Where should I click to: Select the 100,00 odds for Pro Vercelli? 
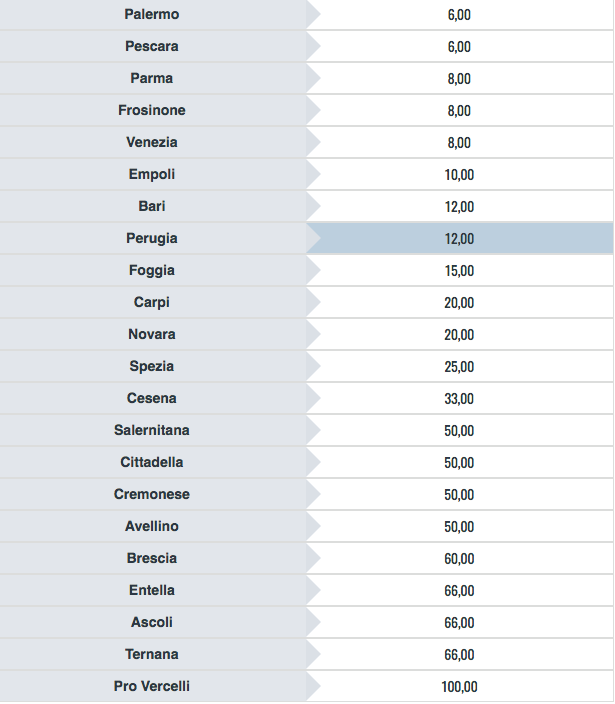coord(459,686)
